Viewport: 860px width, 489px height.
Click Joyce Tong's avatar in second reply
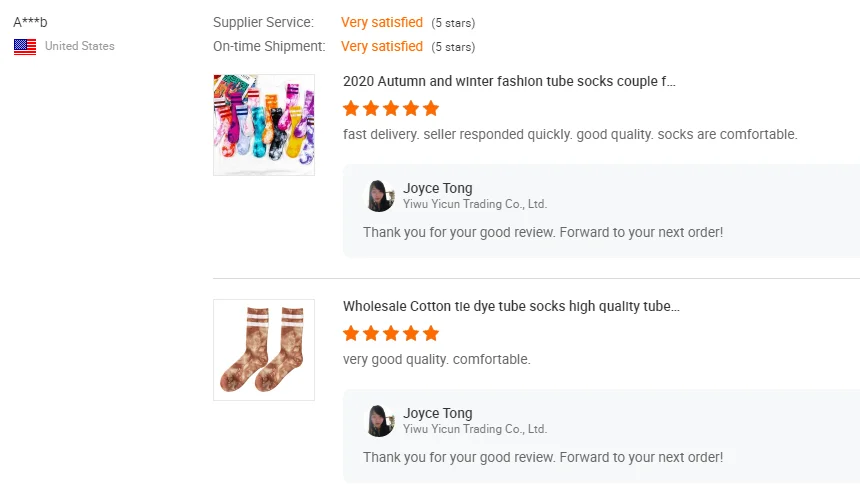pyautogui.click(x=380, y=421)
